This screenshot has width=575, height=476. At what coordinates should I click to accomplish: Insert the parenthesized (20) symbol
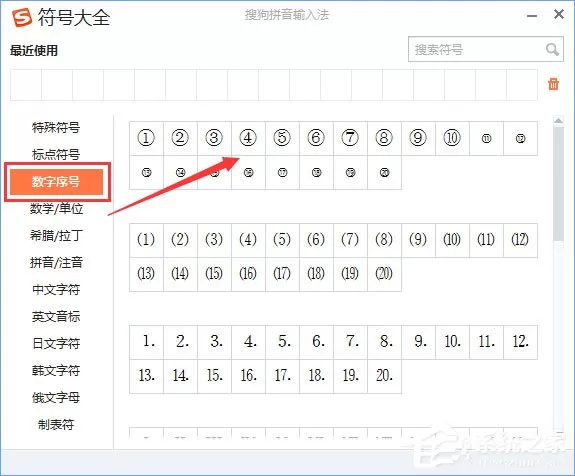click(x=384, y=274)
